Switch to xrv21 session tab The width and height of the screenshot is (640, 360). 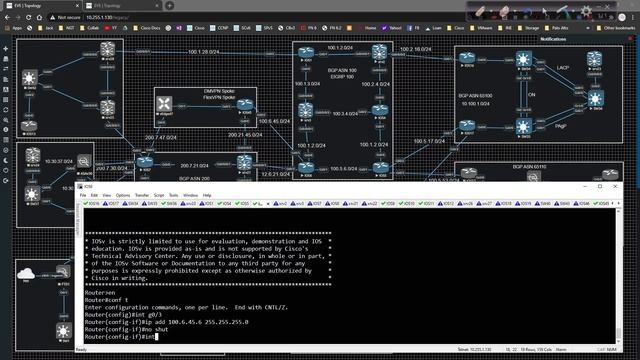(x=352, y=203)
